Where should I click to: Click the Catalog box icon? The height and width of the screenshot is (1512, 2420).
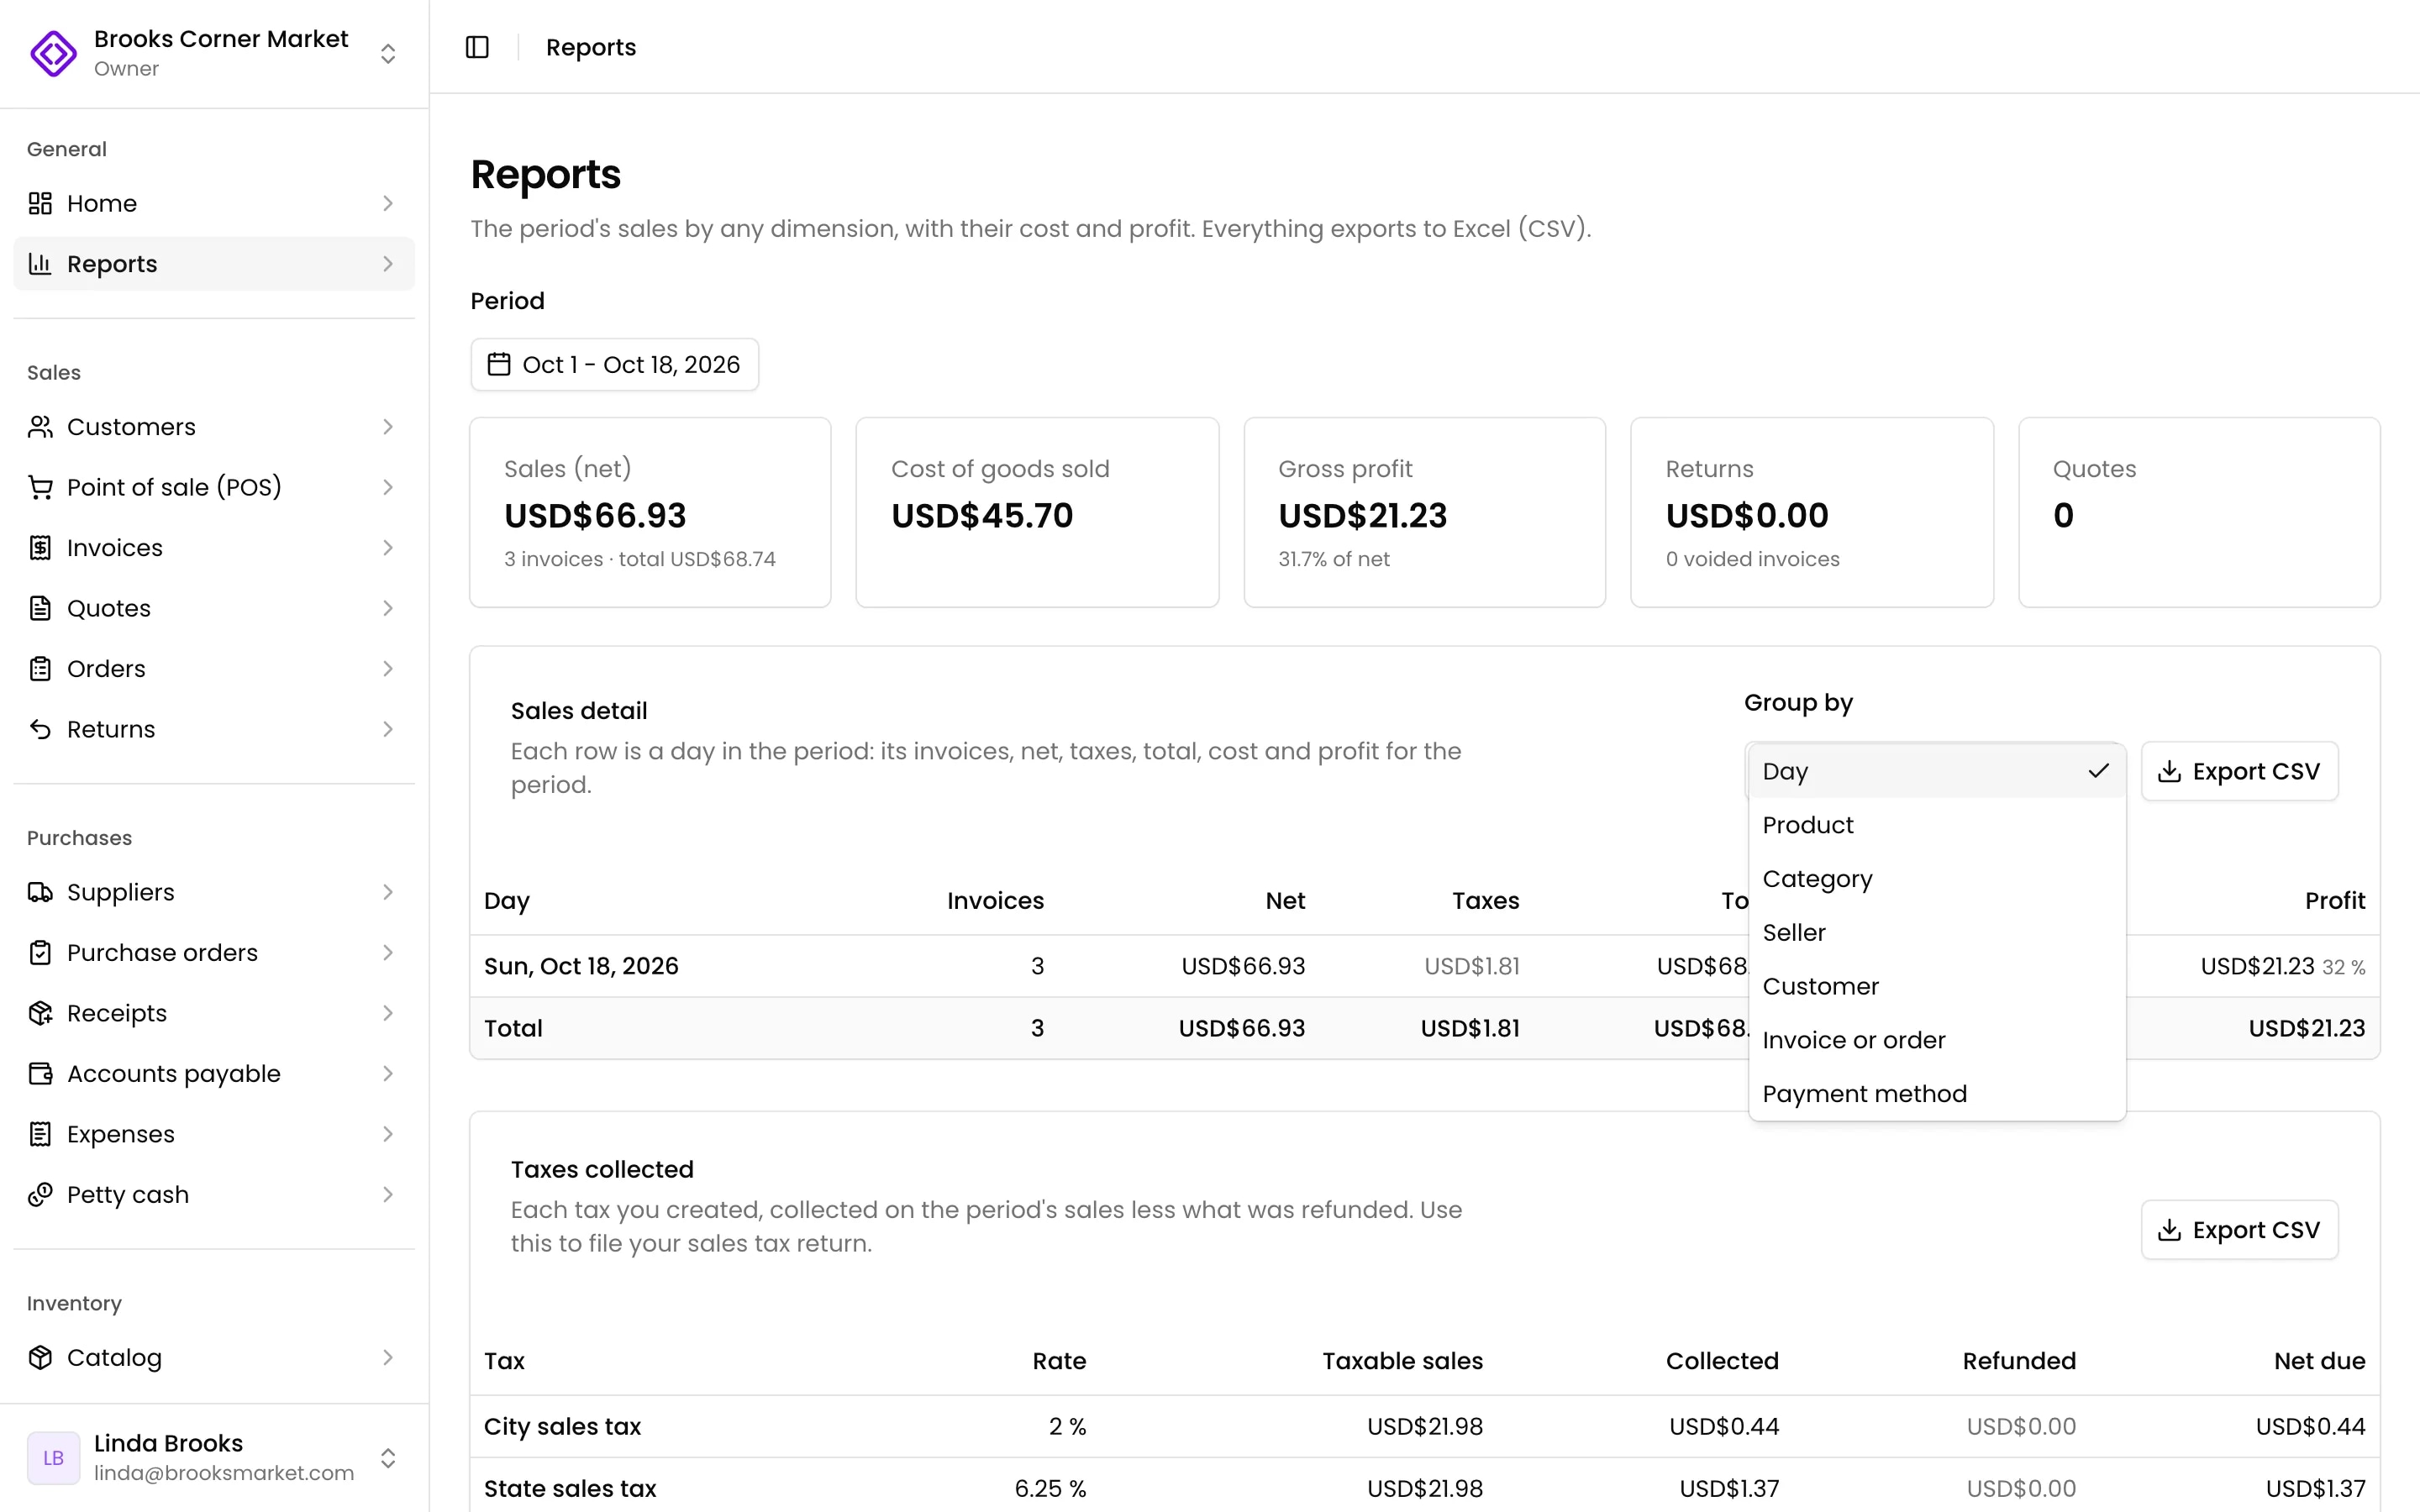(40, 1357)
